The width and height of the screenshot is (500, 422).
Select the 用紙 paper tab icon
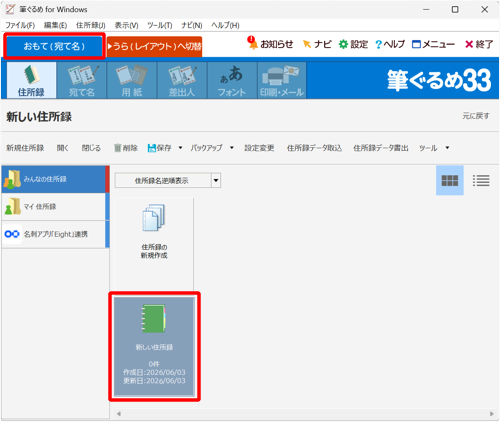pyautogui.click(x=132, y=80)
